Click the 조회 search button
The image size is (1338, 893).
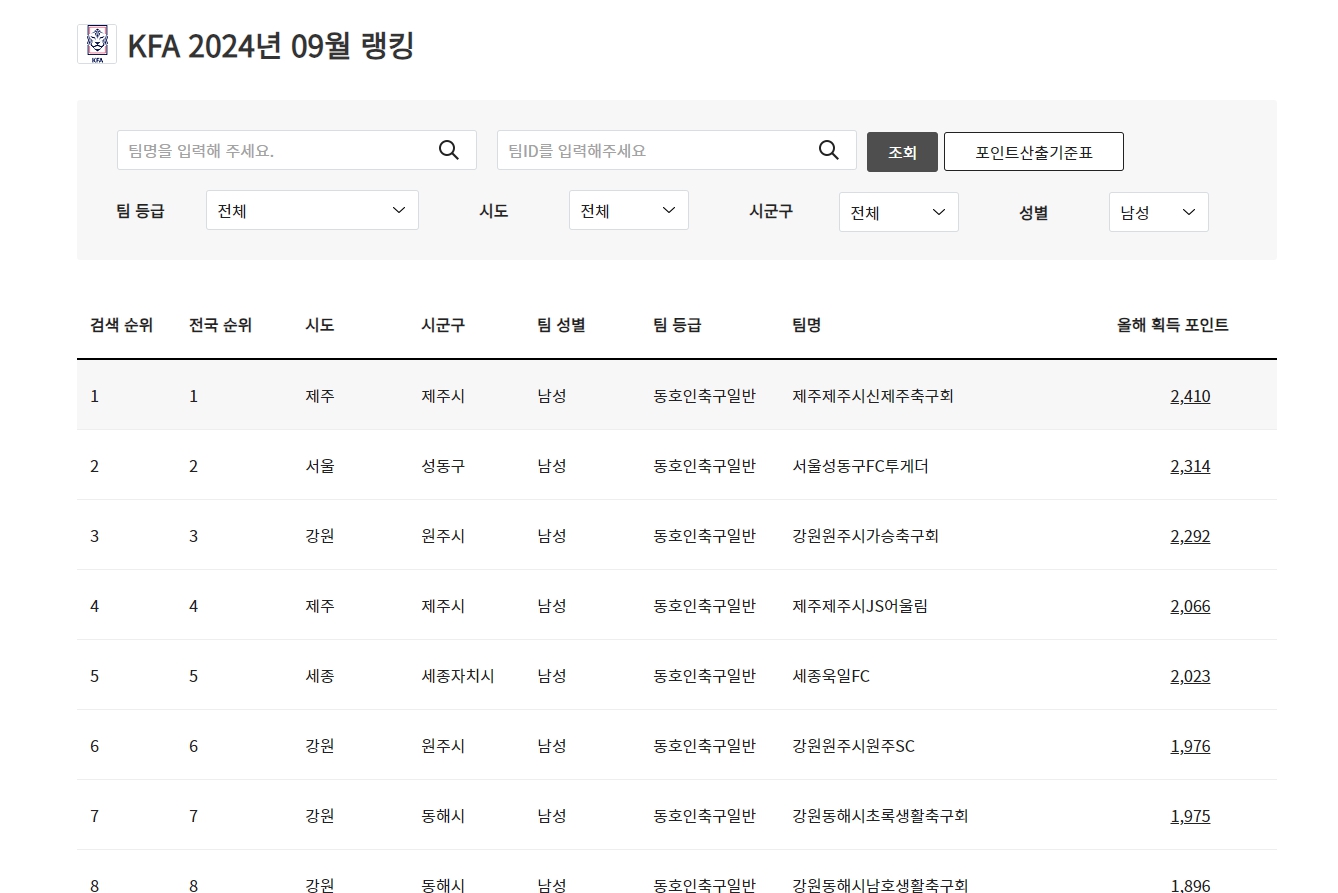click(x=902, y=152)
